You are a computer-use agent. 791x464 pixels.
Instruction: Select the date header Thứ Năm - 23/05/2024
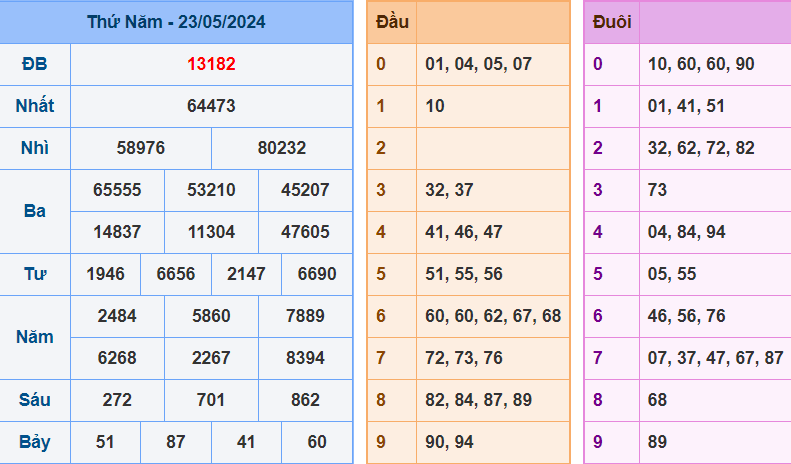[x=176, y=22]
